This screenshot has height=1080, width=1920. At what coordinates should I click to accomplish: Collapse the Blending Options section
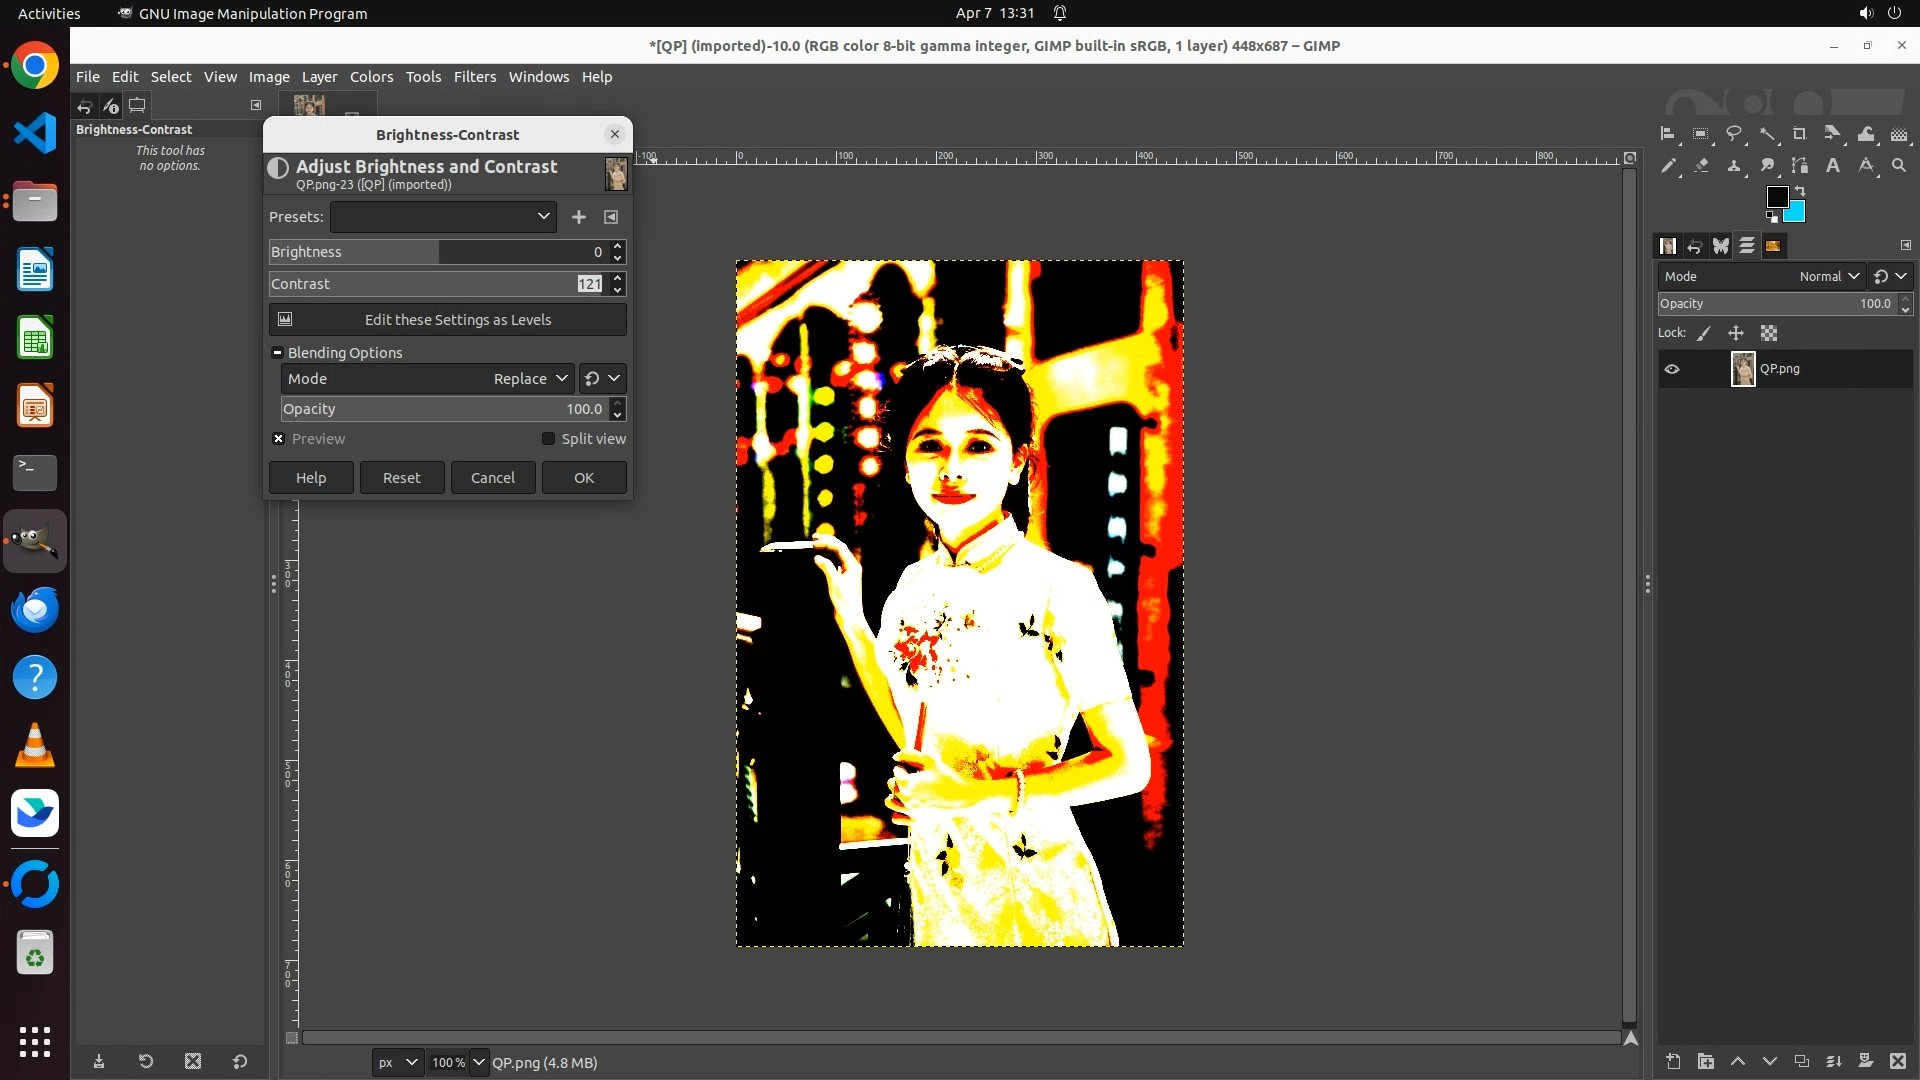click(x=278, y=353)
